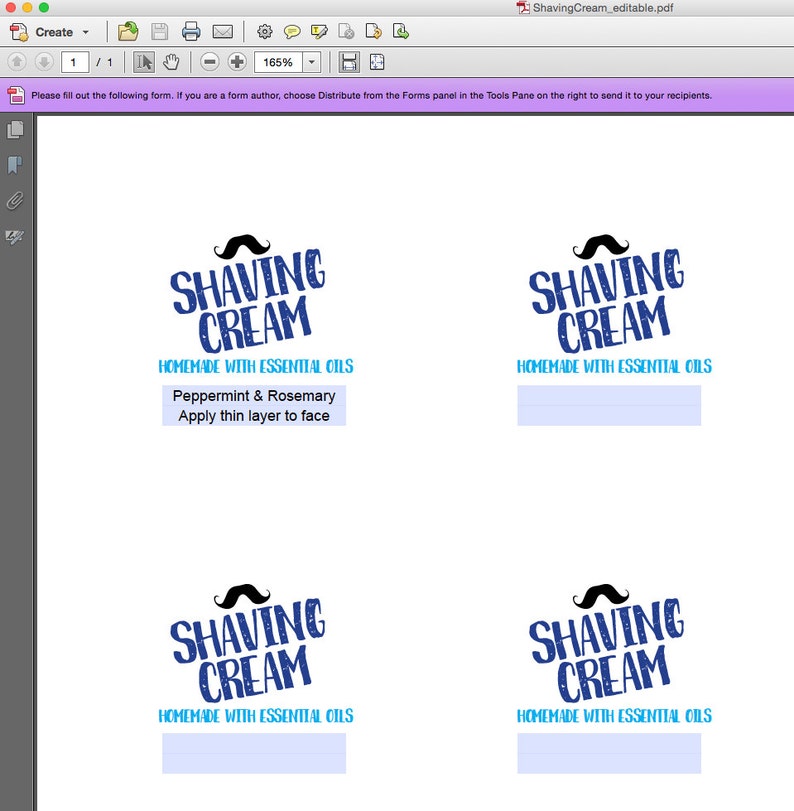Screen dimensions: 794x811
Task: Go to previous page arrow
Action: 17,62
